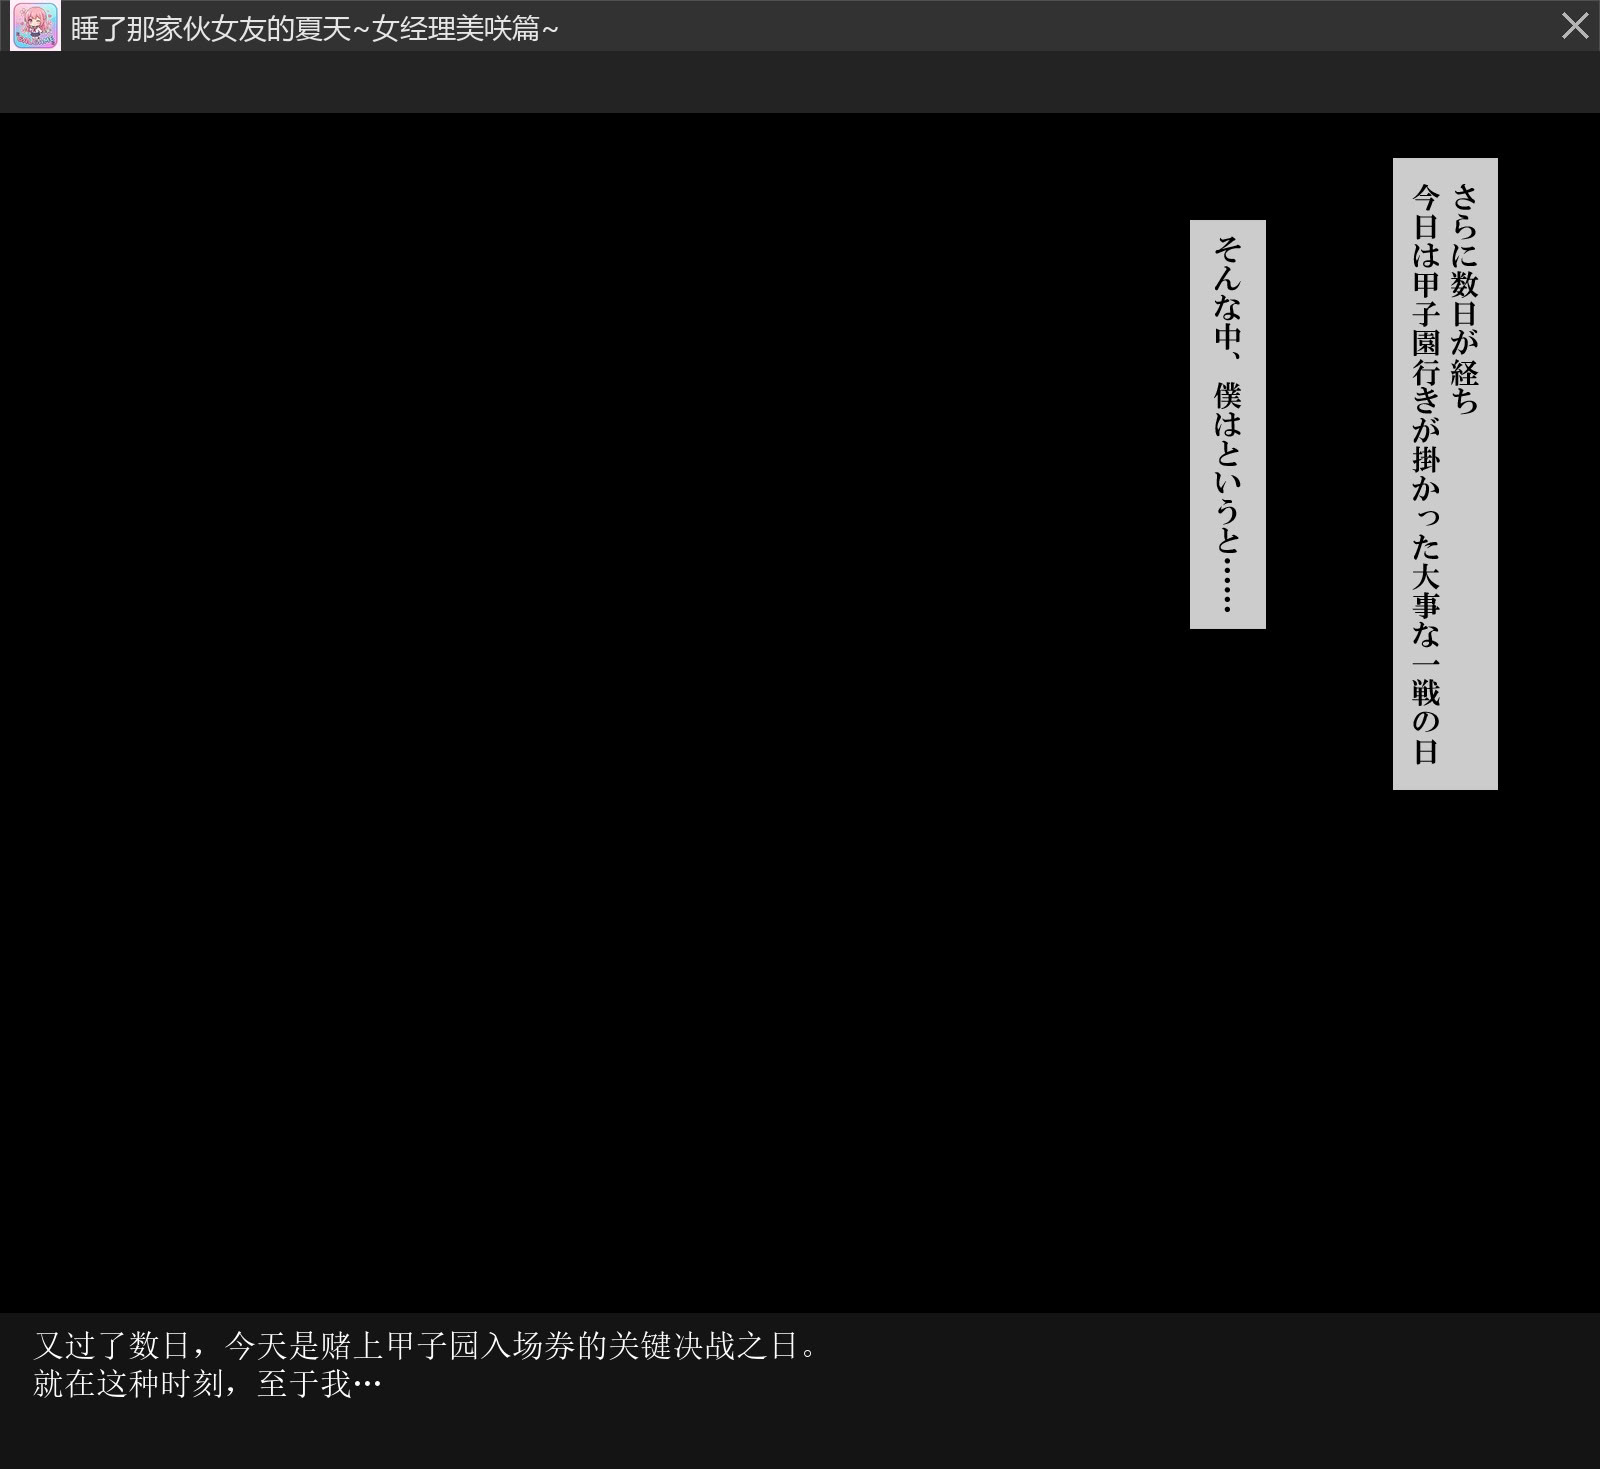The image size is (1600, 1469).
Task: Close the game window with the X
Action: click(x=1574, y=26)
